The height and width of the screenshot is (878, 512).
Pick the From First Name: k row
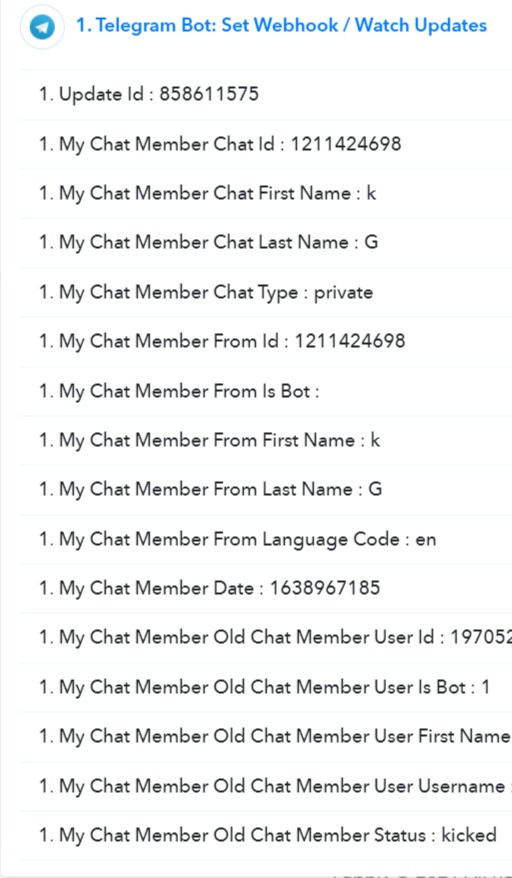click(266, 440)
